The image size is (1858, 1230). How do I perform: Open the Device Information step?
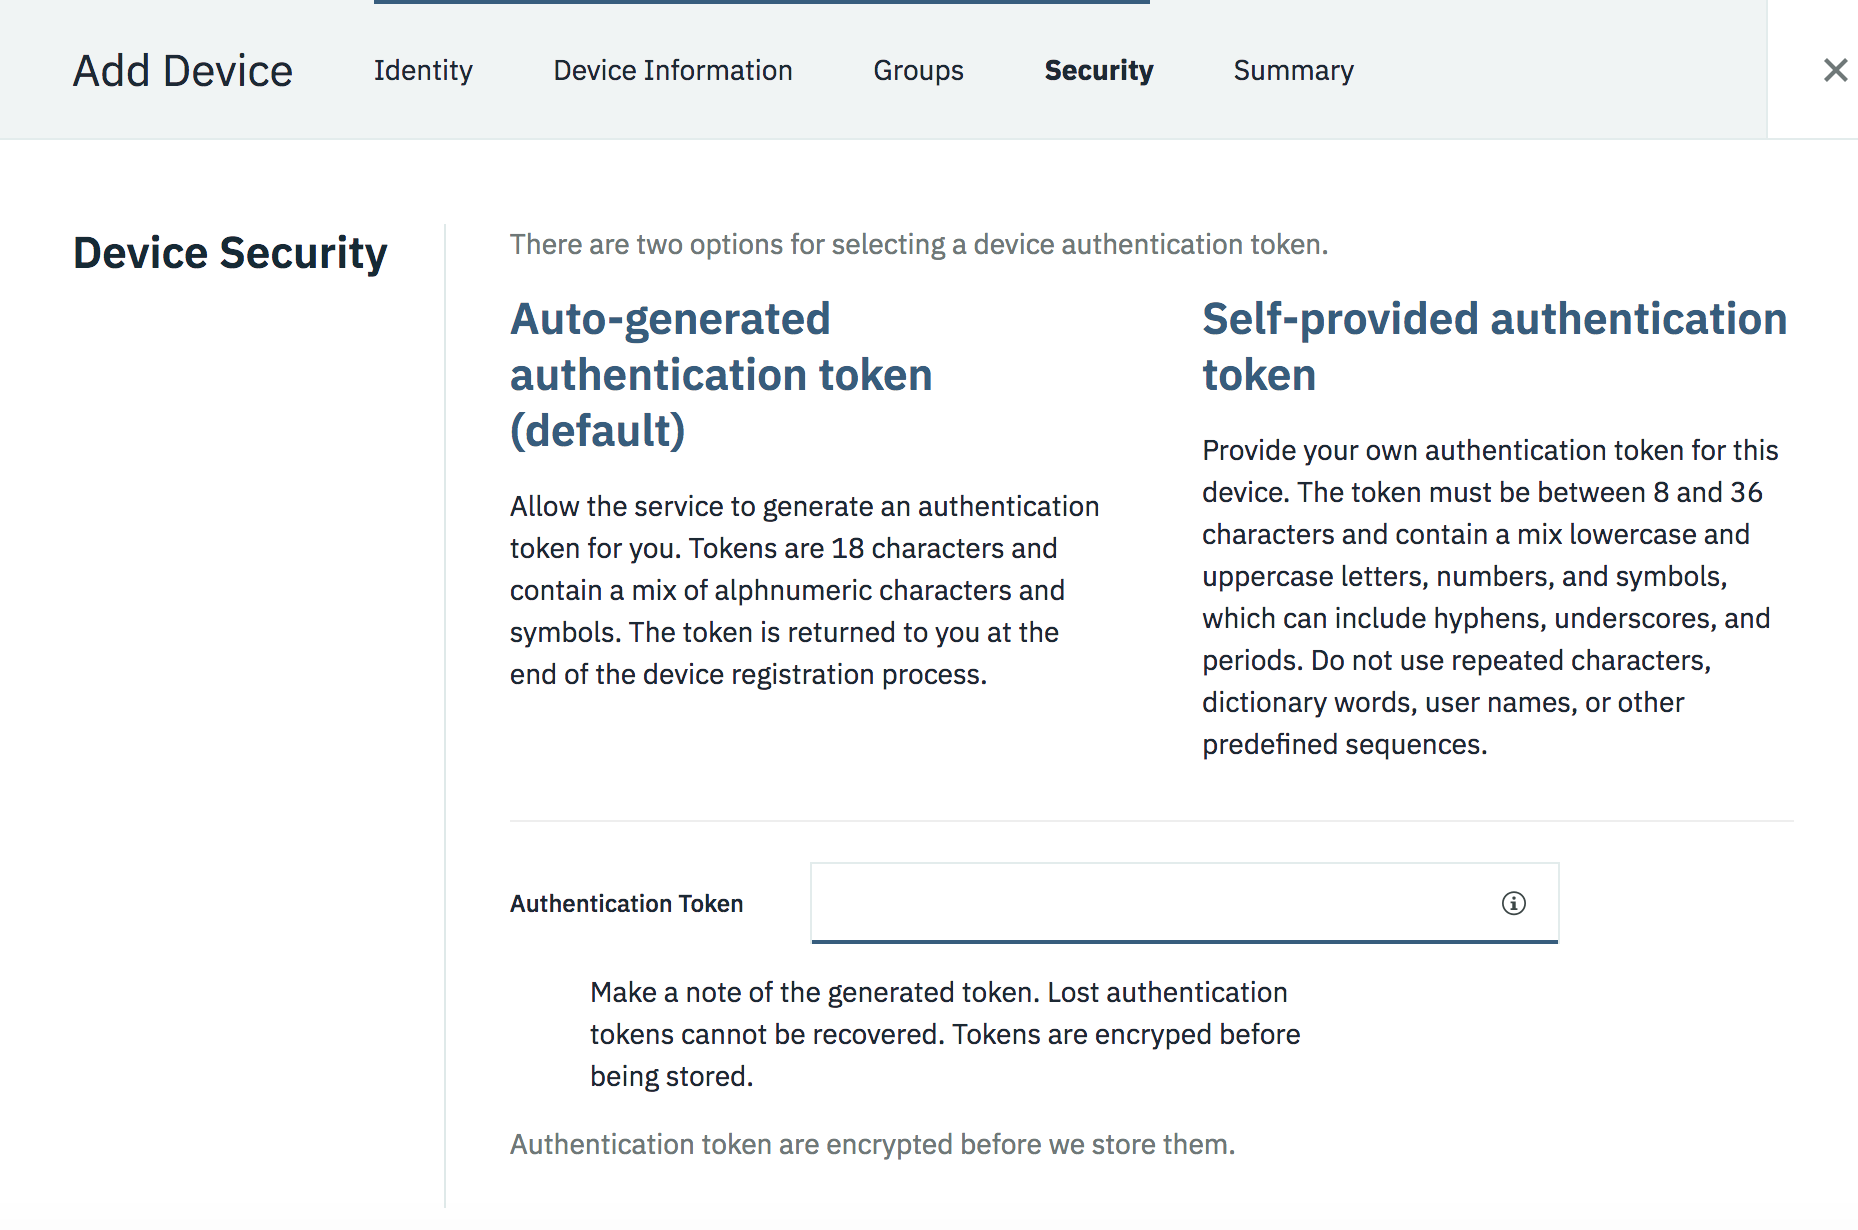(x=673, y=71)
